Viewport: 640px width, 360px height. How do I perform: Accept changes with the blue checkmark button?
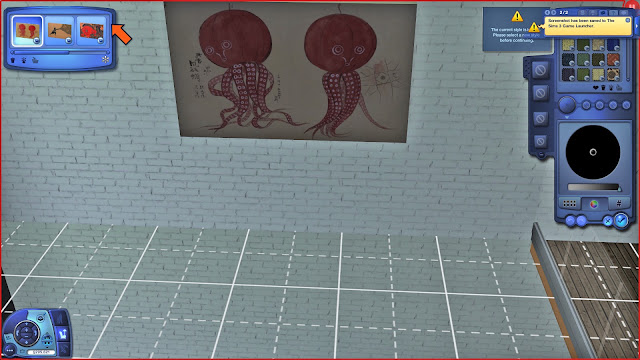621,221
